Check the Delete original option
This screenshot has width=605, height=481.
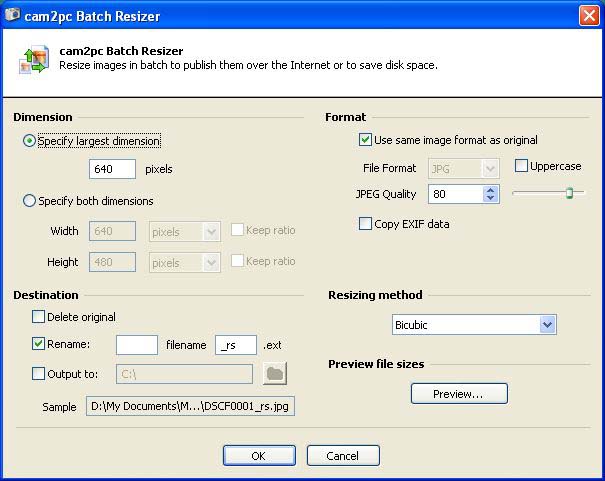pyautogui.click(x=38, y=317)
